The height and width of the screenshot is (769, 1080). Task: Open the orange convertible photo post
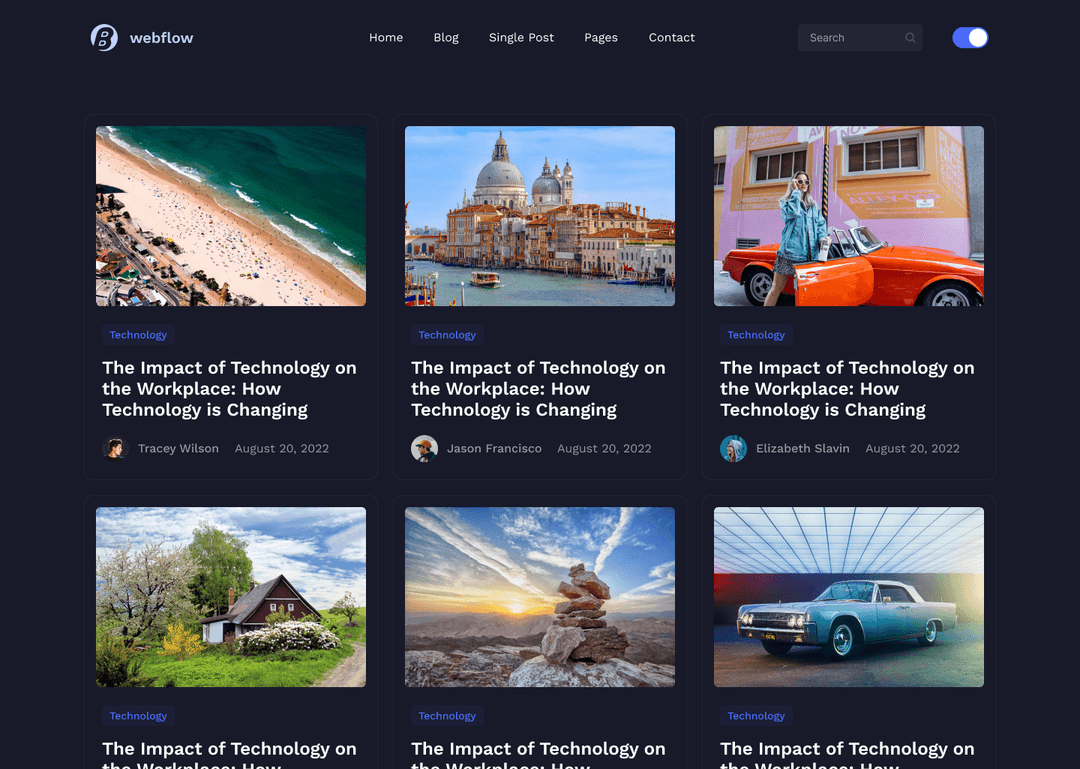(849, 216)
